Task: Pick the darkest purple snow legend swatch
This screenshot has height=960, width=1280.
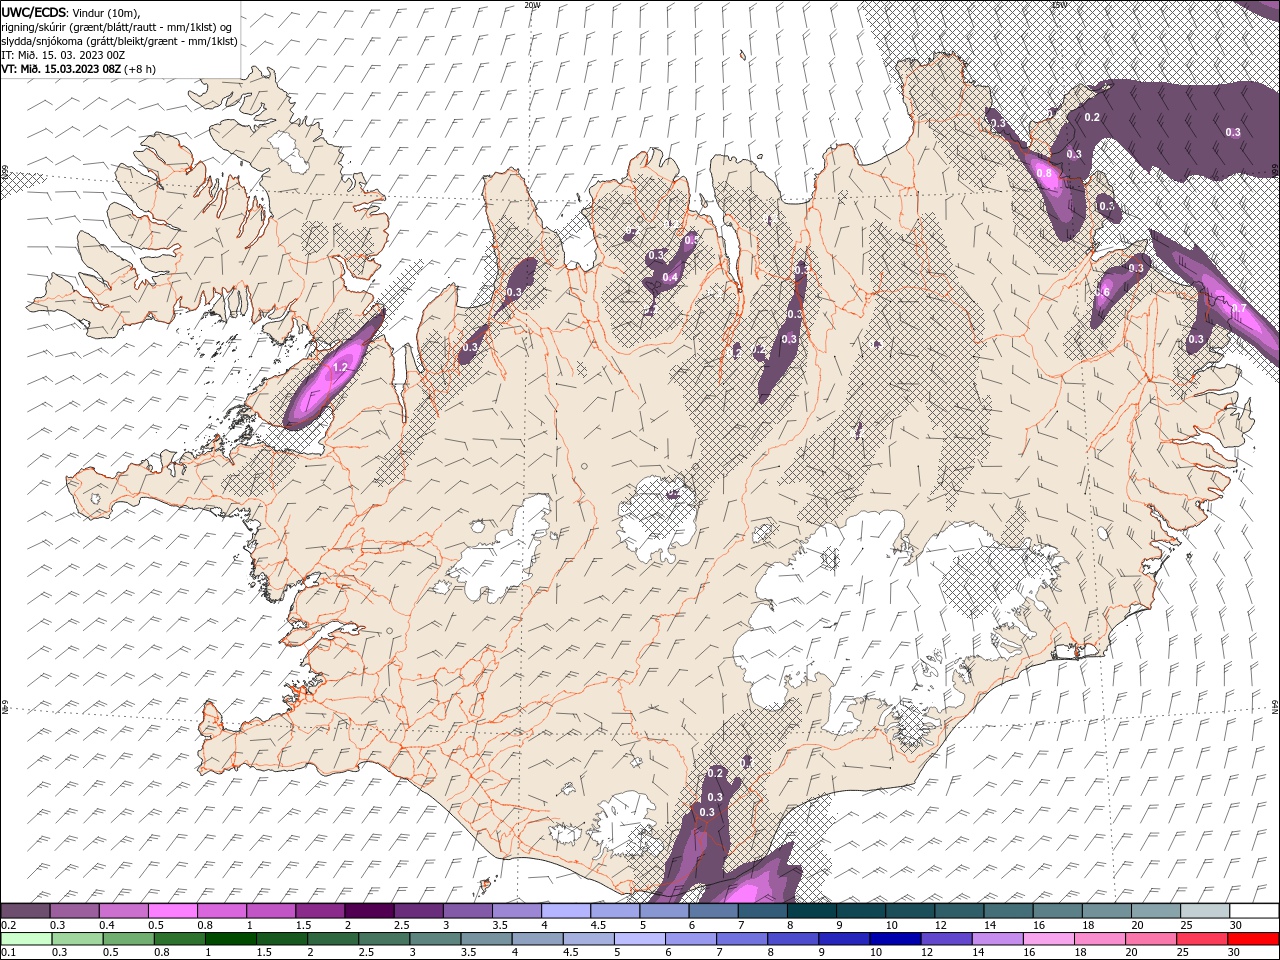Action: tap(369, 911)
